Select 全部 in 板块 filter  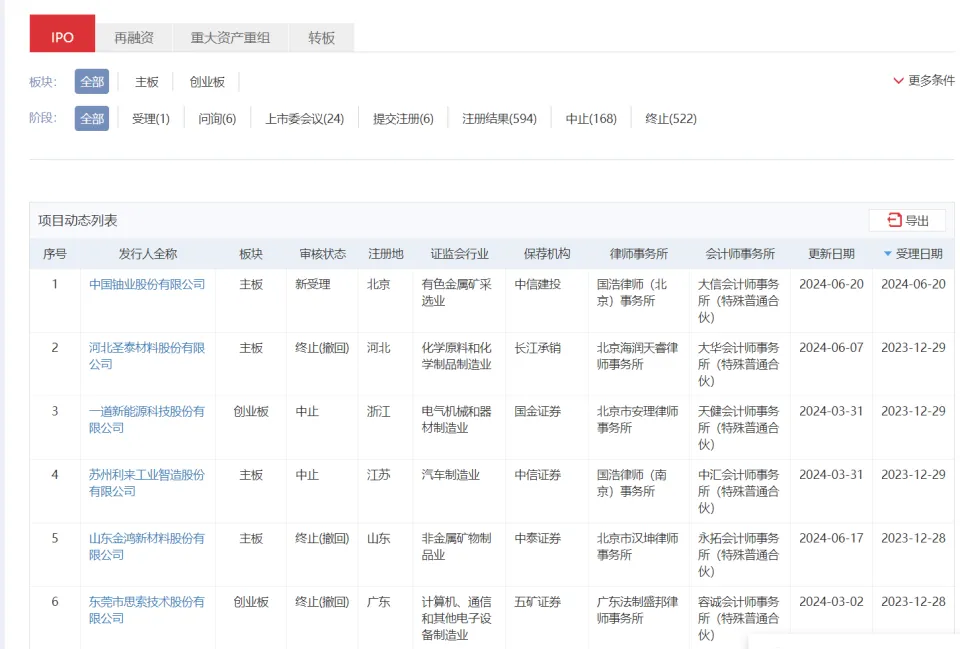point(92,82)
